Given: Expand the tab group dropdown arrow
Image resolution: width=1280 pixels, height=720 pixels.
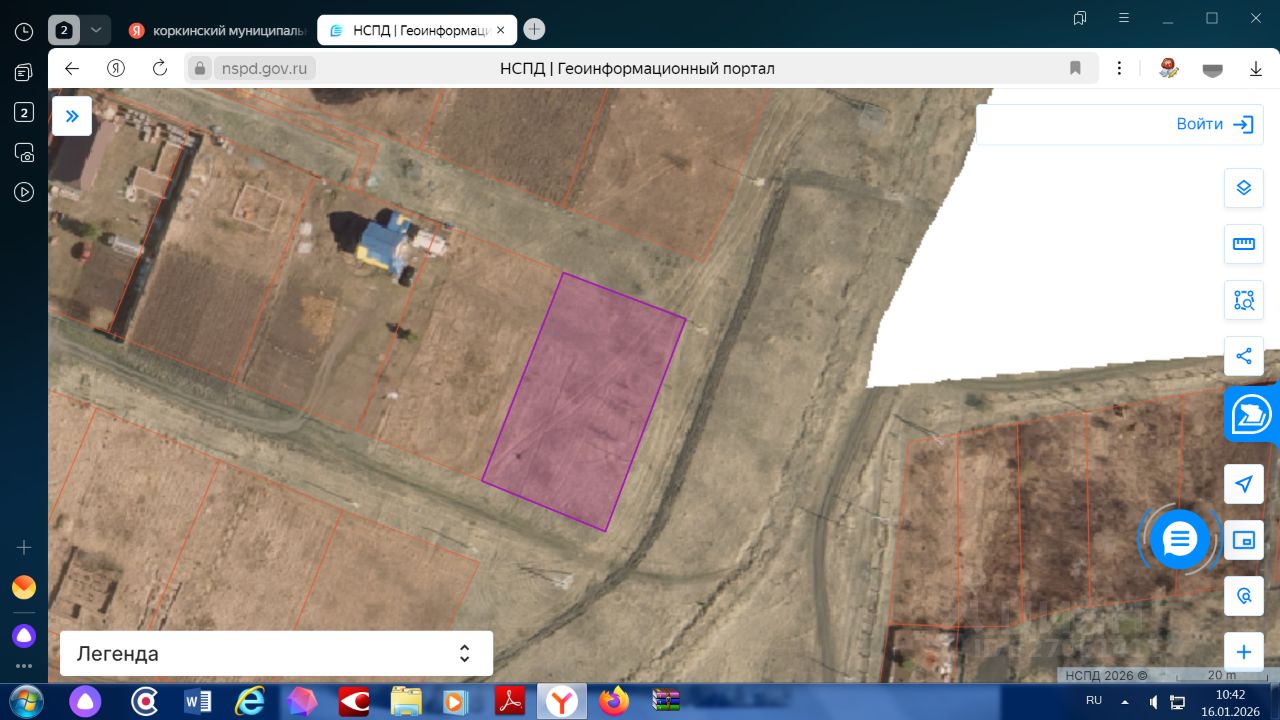Looking at the screenshot, I should tap(96, 30).
